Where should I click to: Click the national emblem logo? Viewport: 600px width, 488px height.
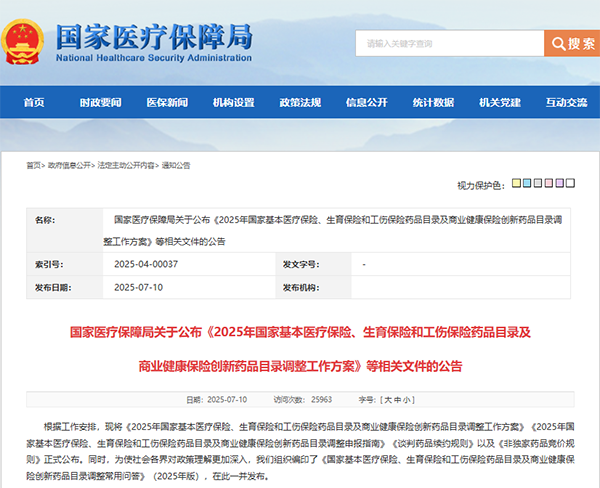point(23,41)
